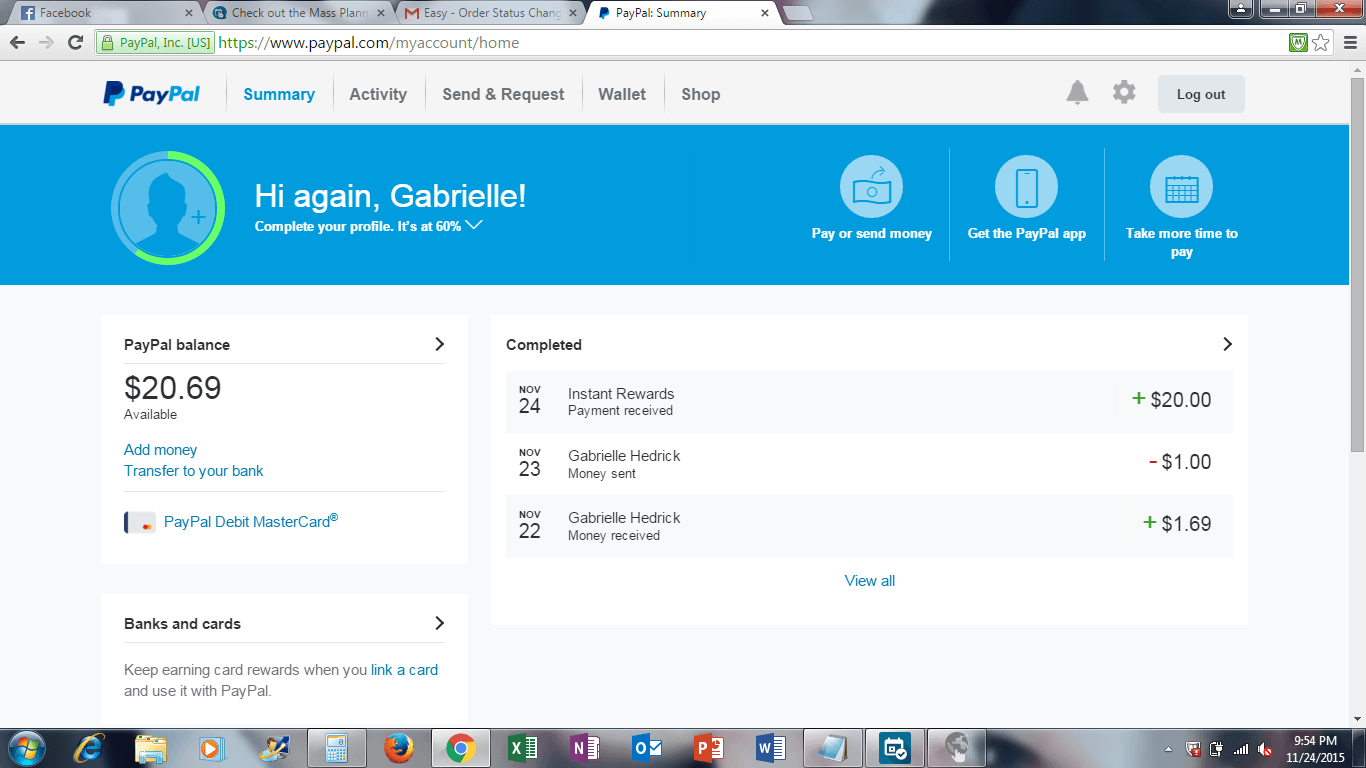1366x768 pixels.
Task: Click Transfer to your bank link
Action: point(194,471)
